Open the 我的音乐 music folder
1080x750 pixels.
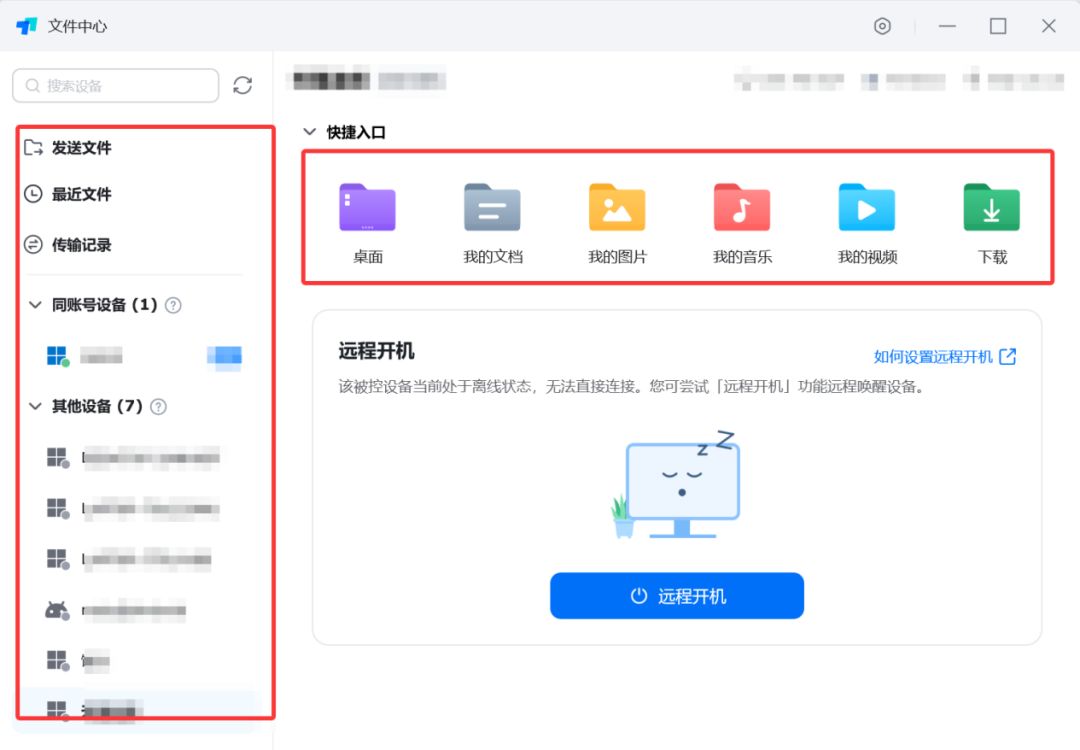742,223
